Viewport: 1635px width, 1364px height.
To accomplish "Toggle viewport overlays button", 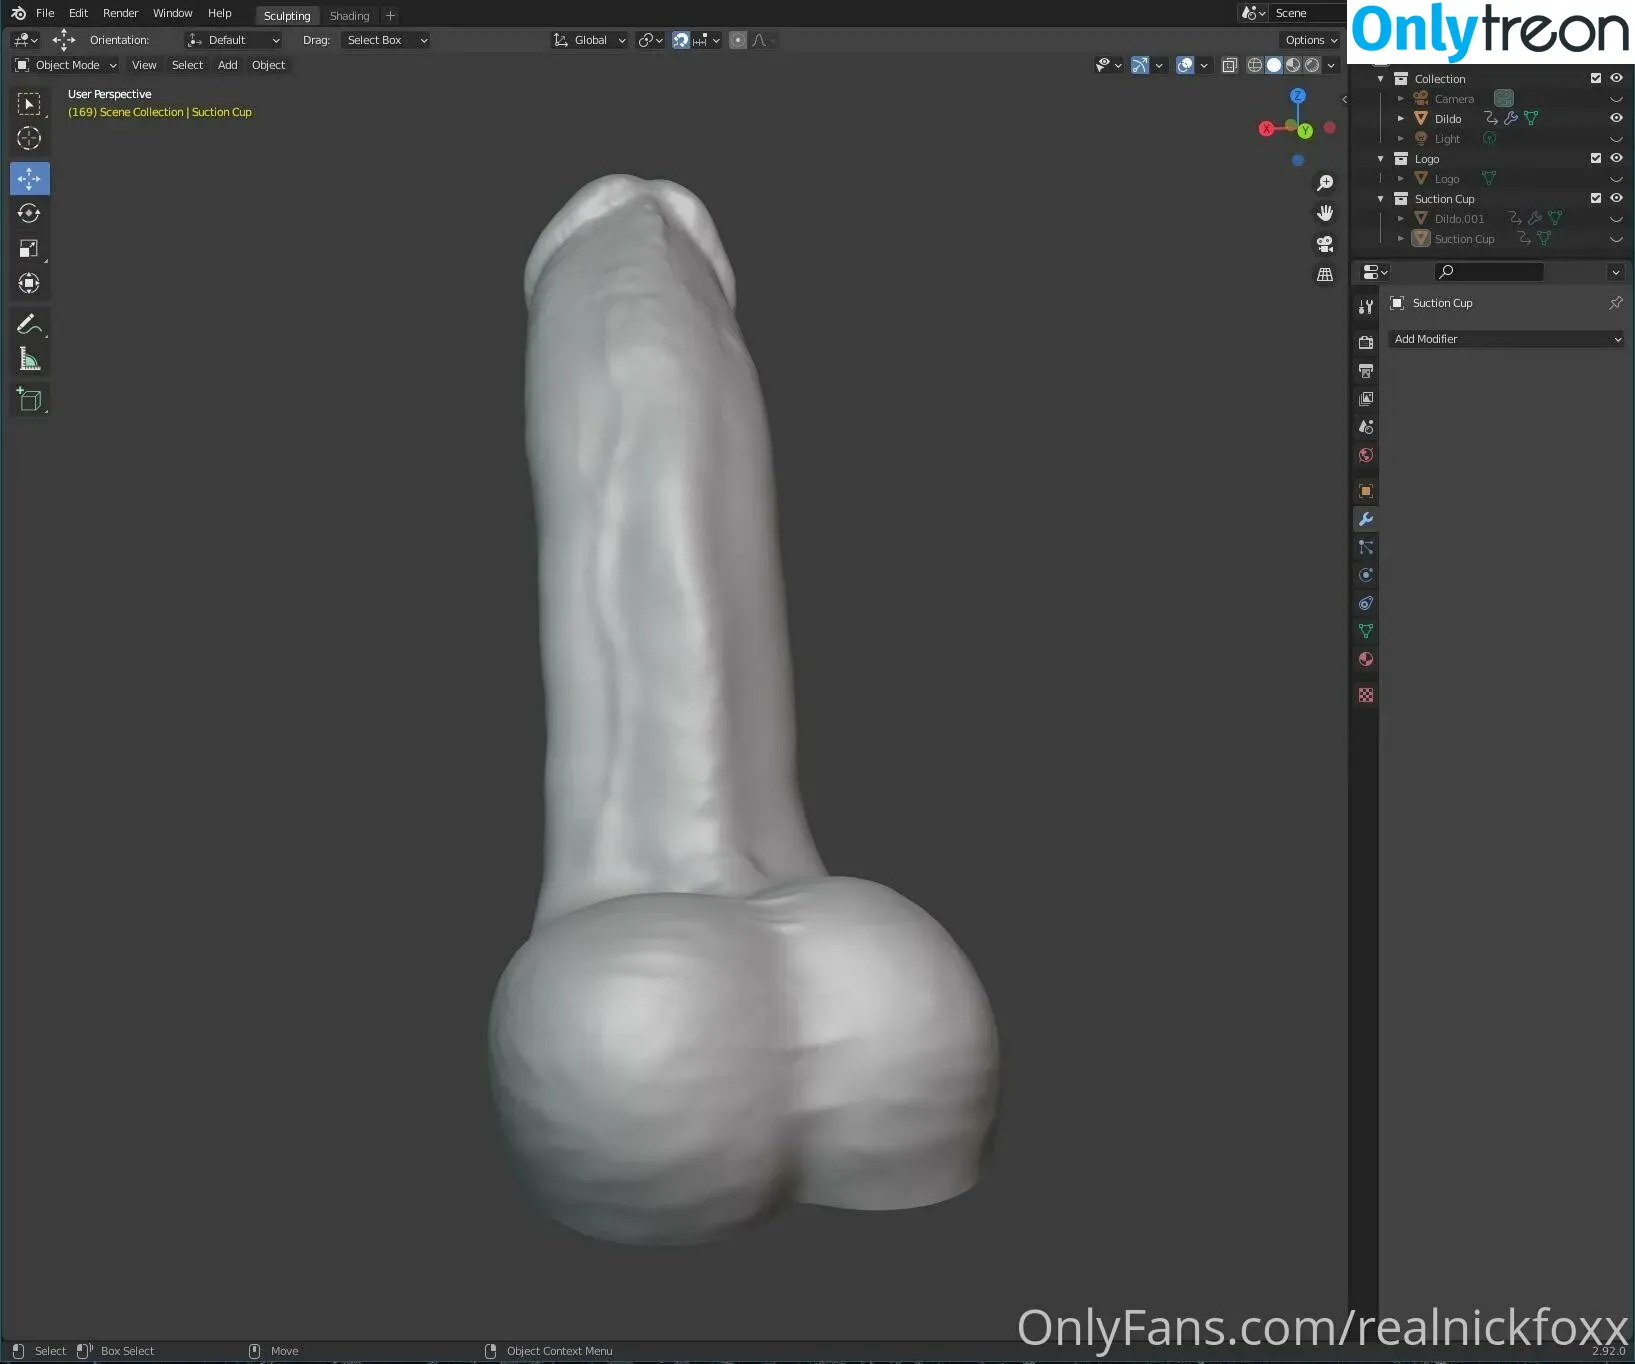I will tap(1185, 65).
